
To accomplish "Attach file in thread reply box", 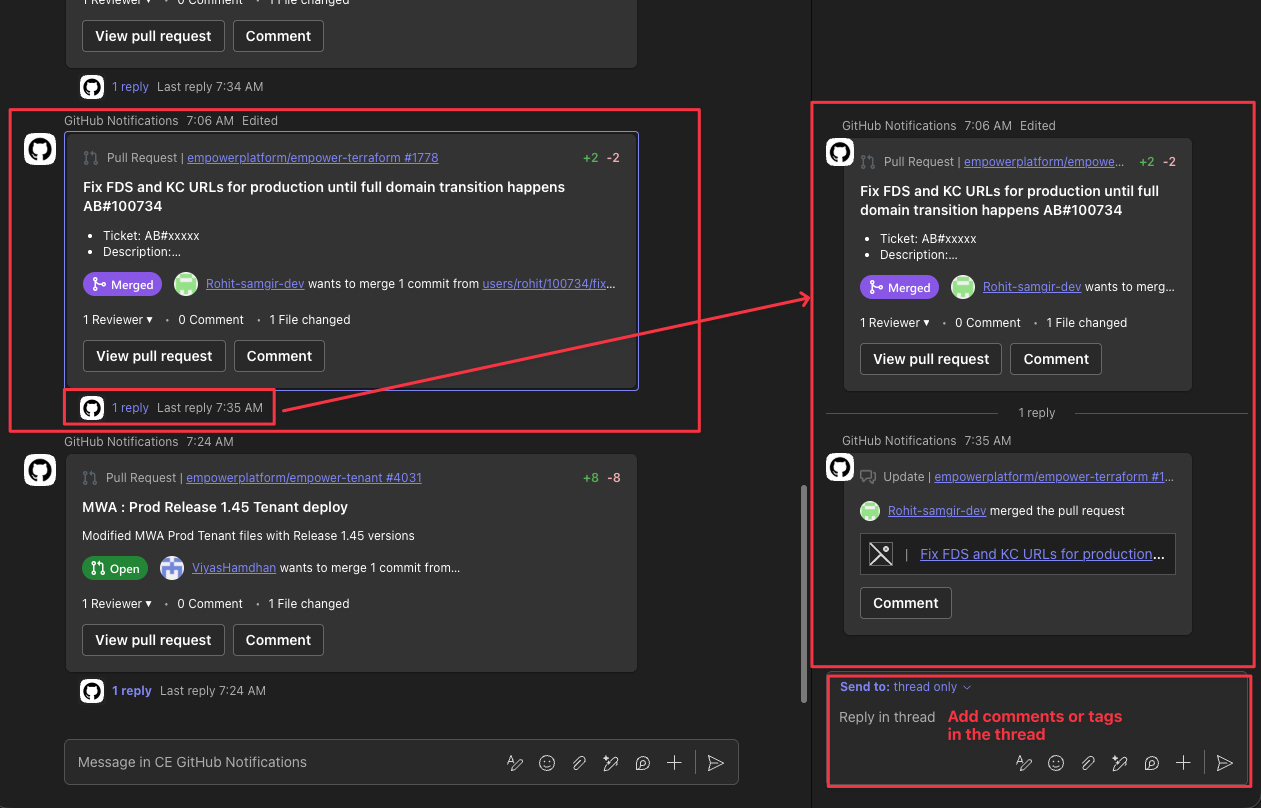I will [x=1088, y=763].
